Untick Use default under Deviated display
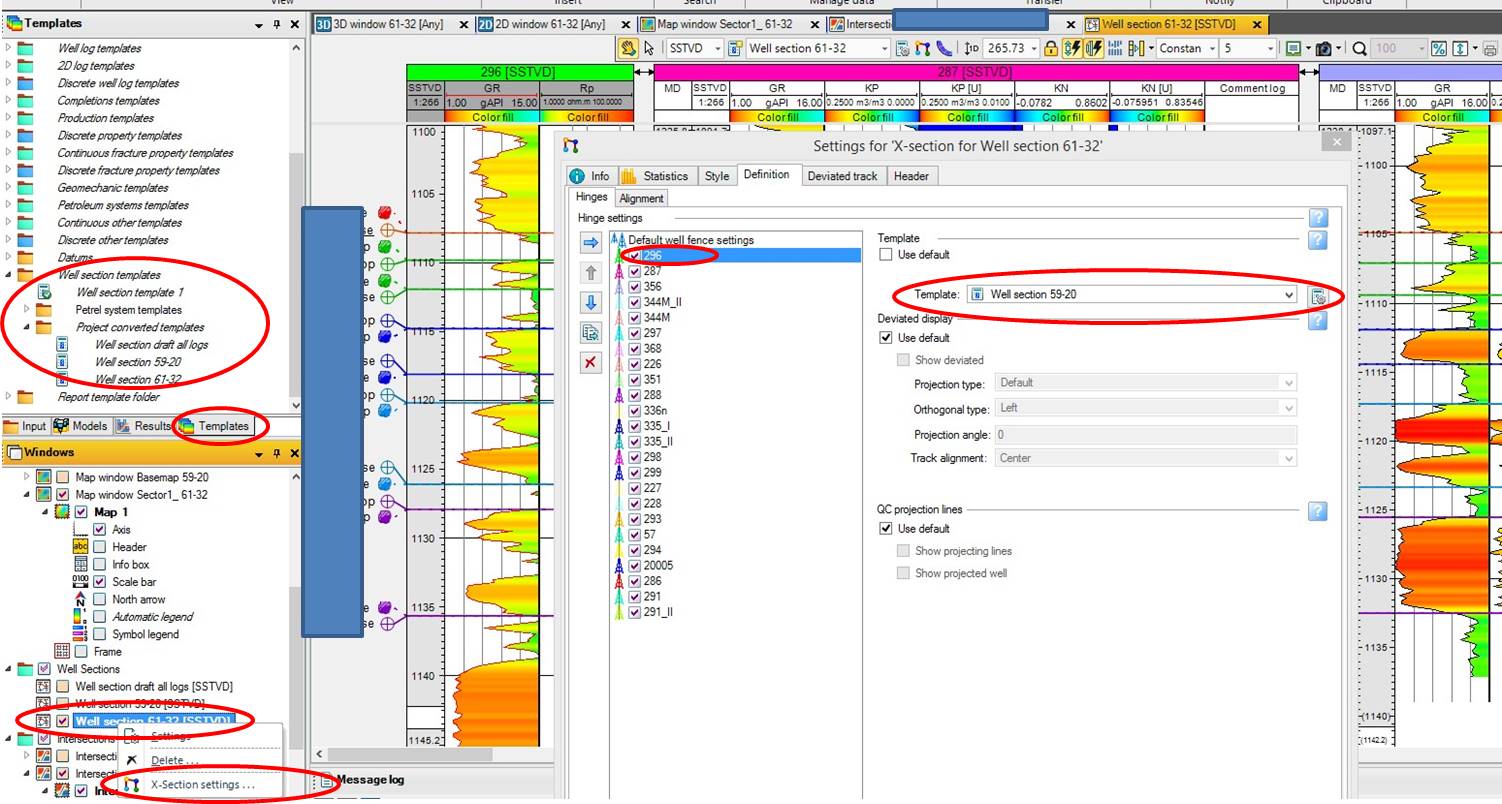 tap(885, 338)
